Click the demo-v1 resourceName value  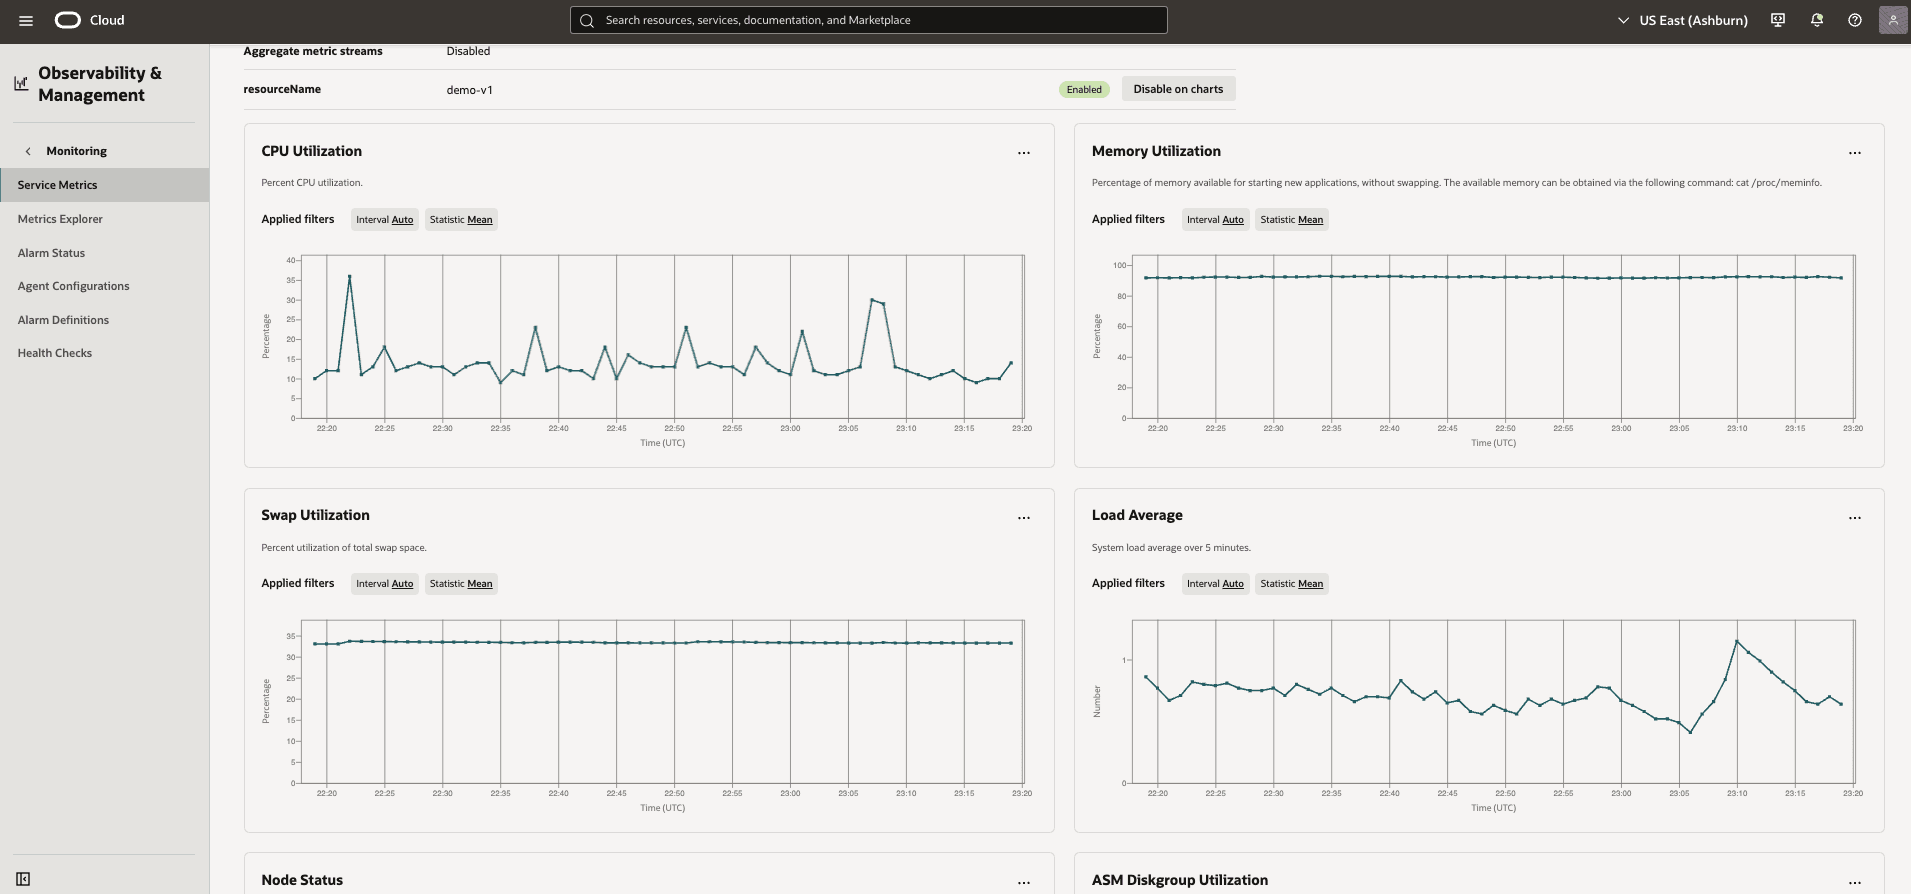469,90
